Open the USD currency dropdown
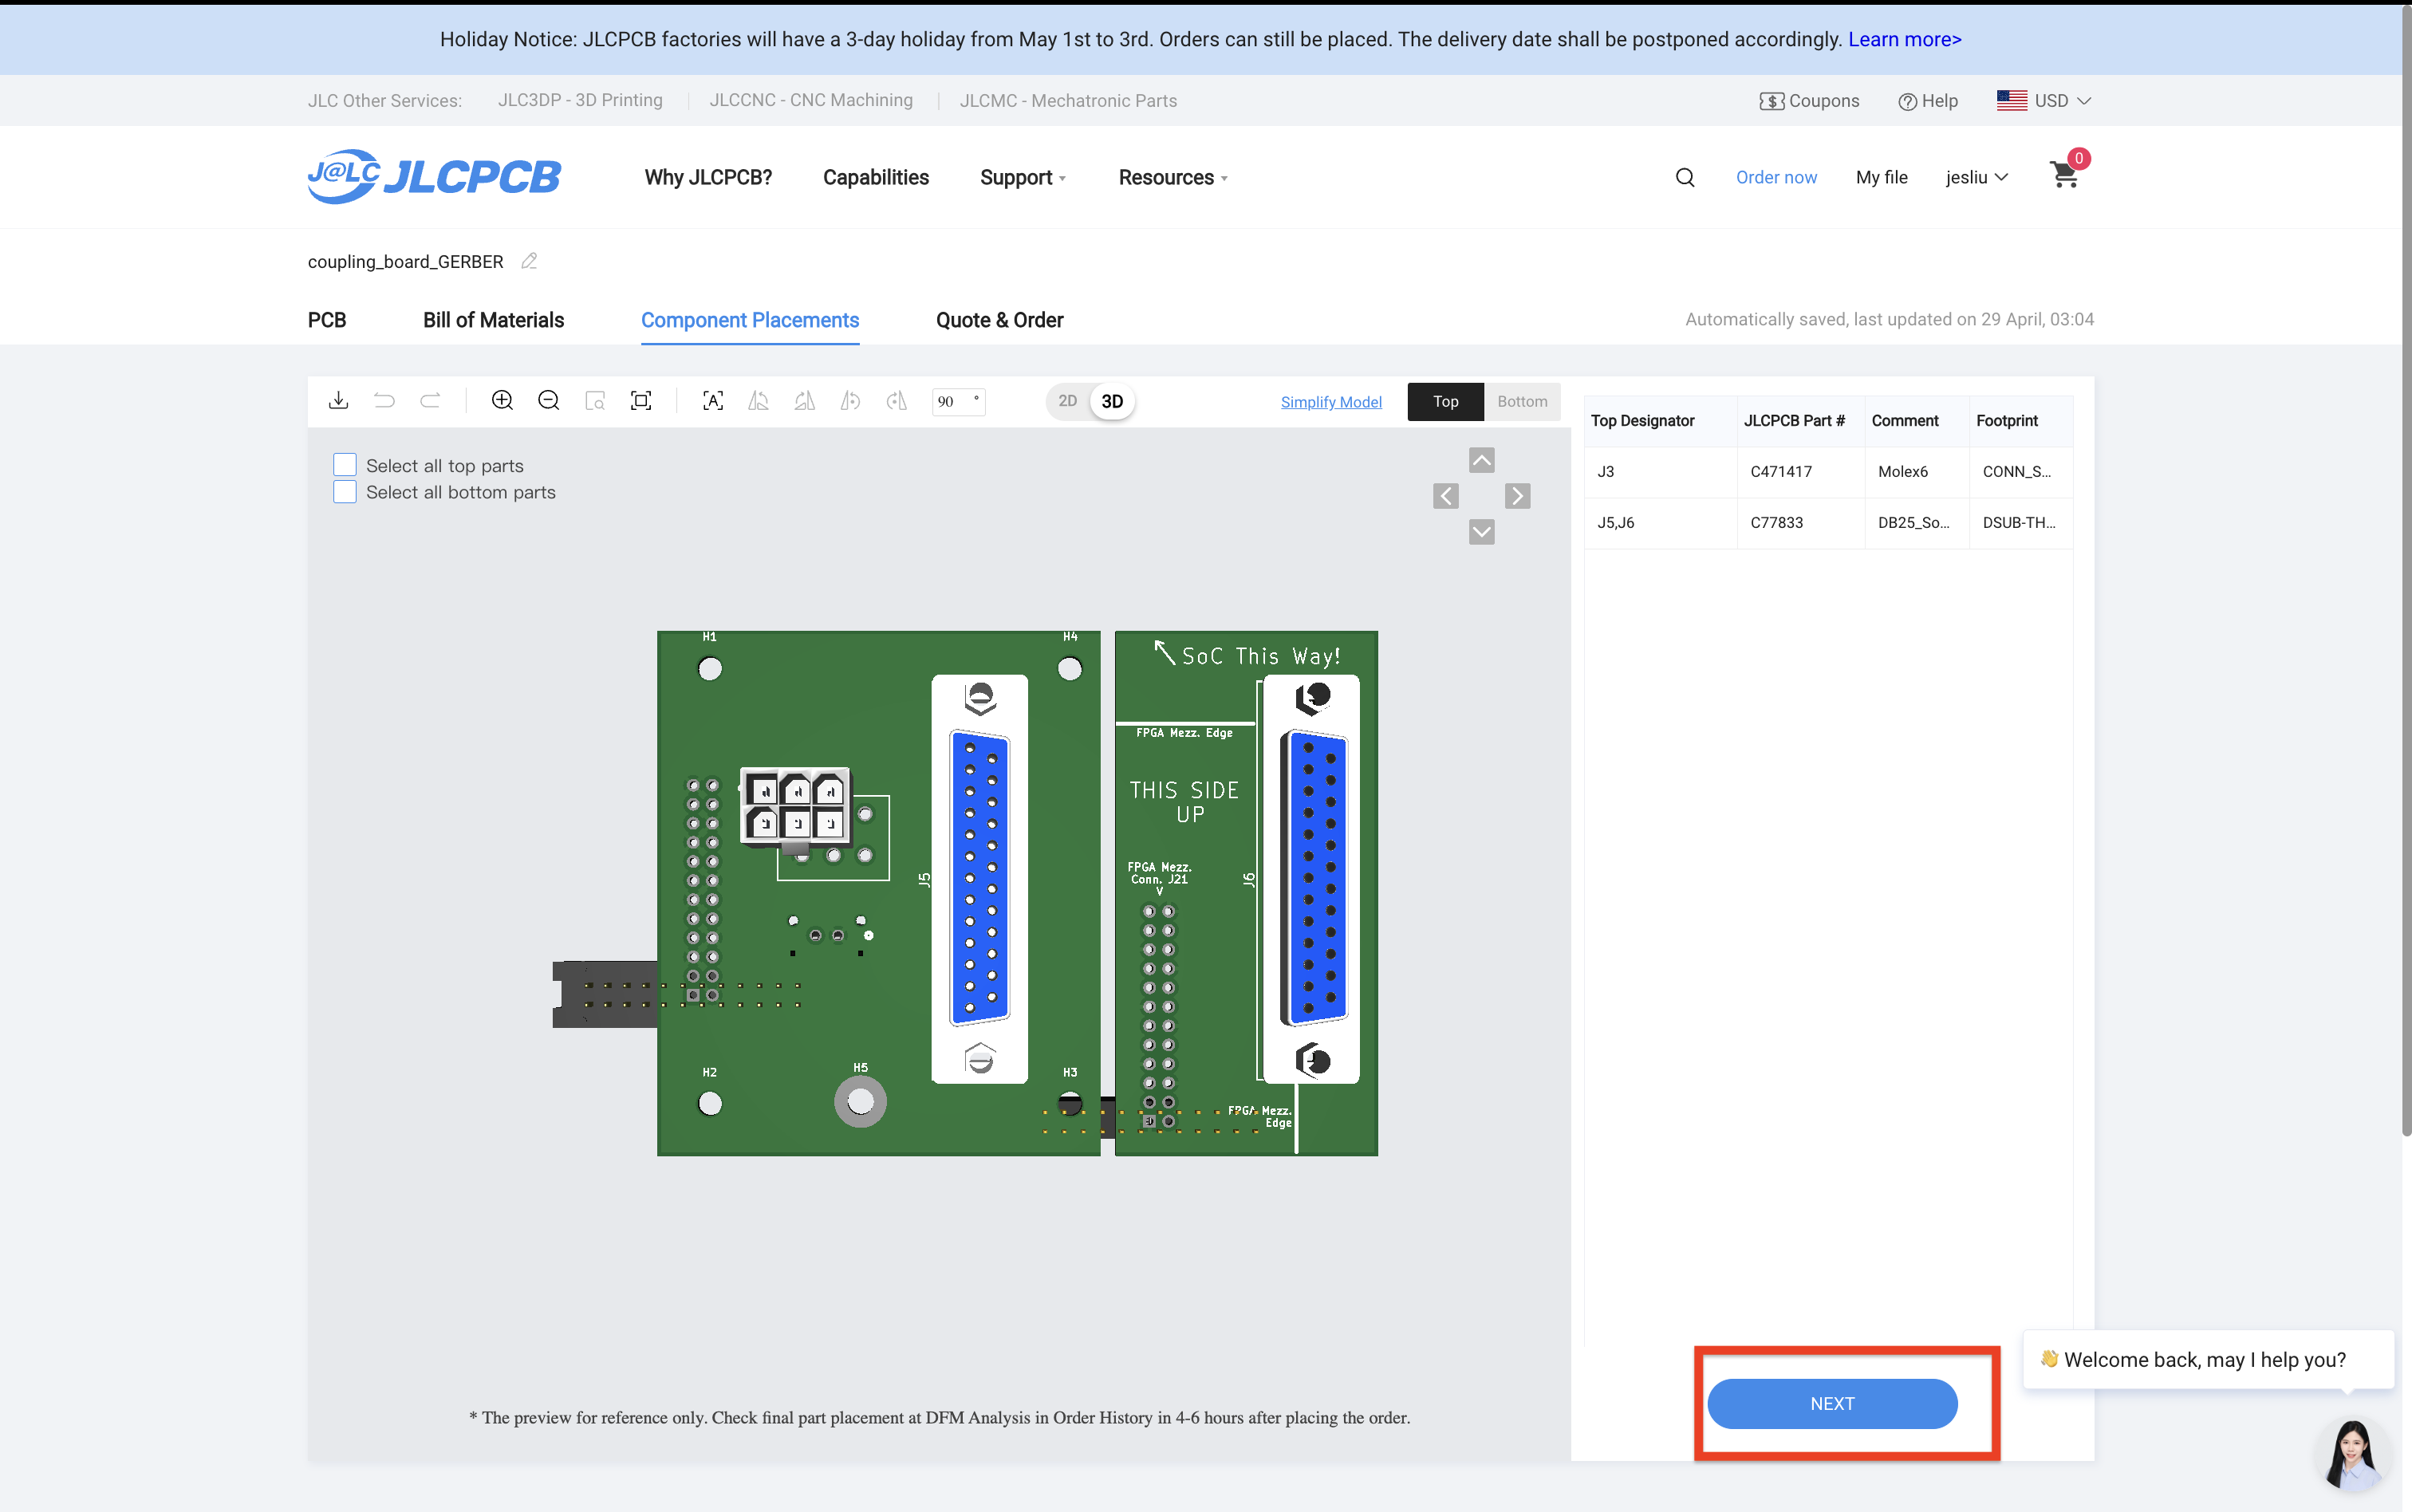2412x1512 pixels. (x=2044, y=101)
